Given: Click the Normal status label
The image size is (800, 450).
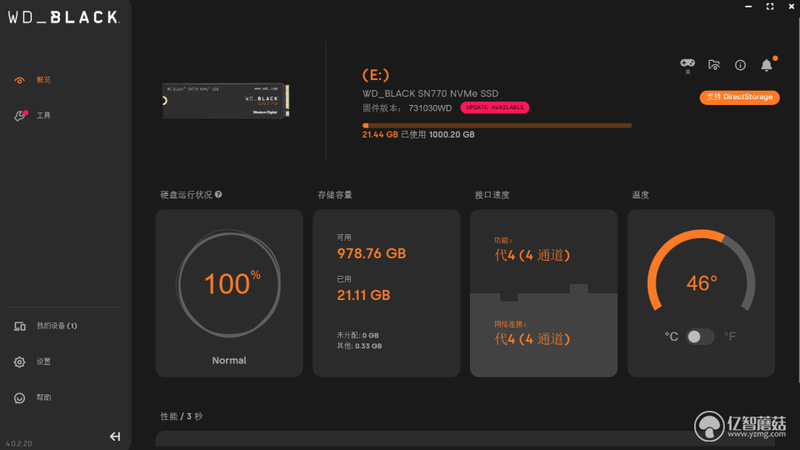Looking at the screenshot, I should (x=229, y=360).
